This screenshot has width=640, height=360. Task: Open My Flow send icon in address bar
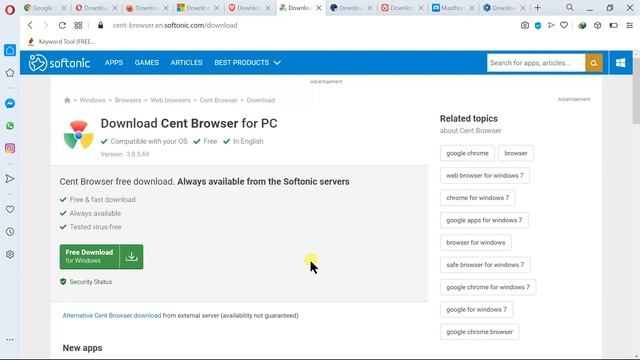click(551, 25)
